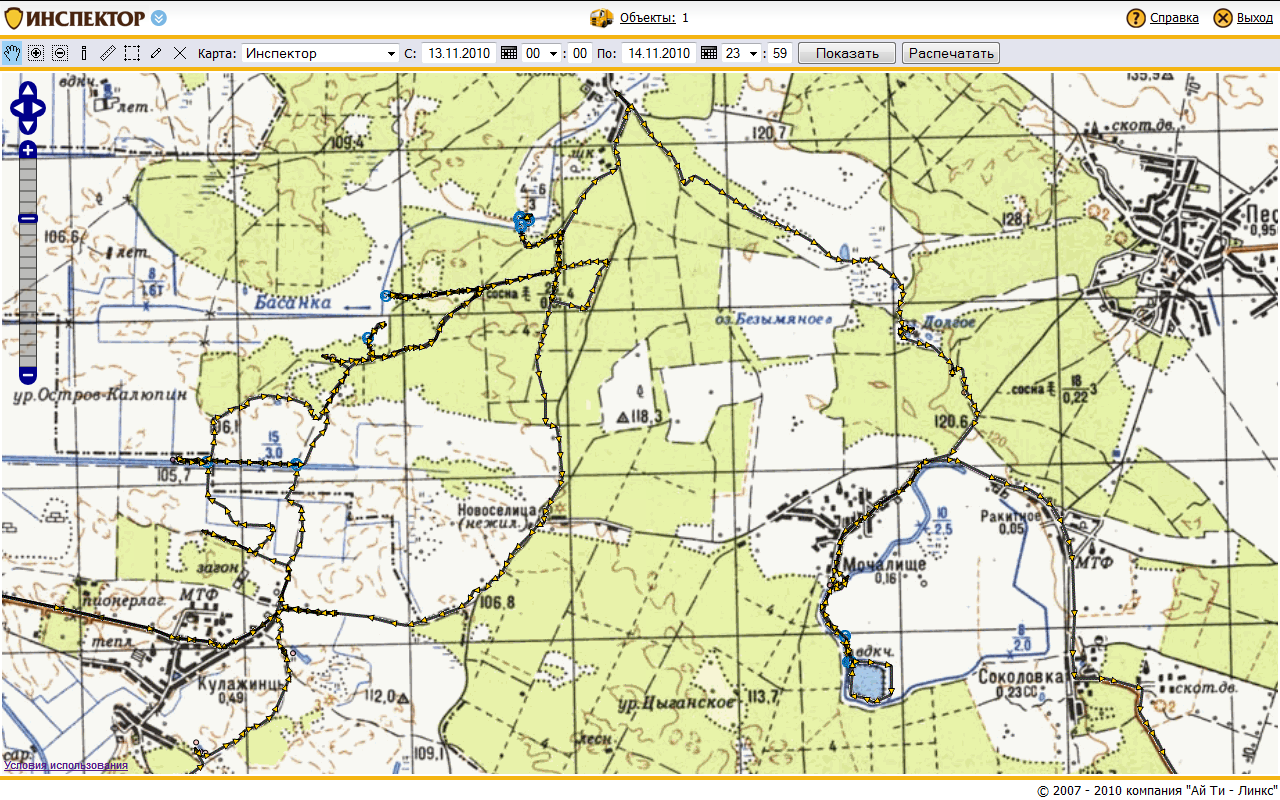This screenshot has height=800, width=1280.
Task: Pan map down with navigation arrow
Action: (28, 124)
